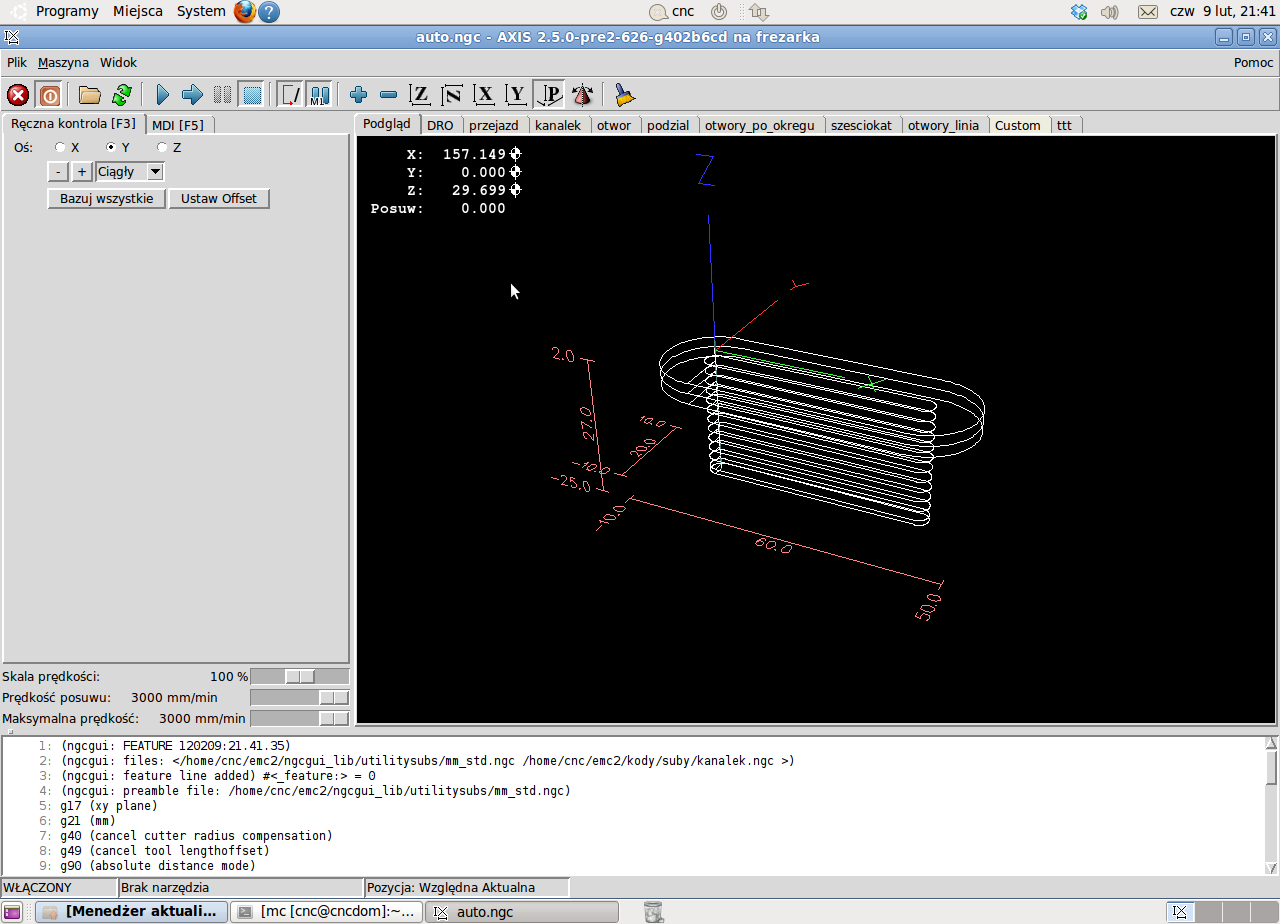
Task: Clear live plot with broom icon
Action: click(x=625, y=95)
